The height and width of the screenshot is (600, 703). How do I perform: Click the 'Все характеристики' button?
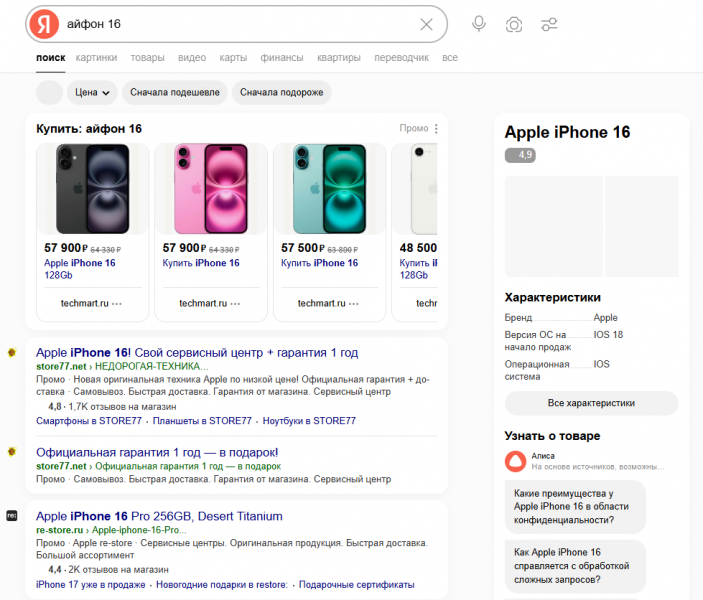click(591, 403)
